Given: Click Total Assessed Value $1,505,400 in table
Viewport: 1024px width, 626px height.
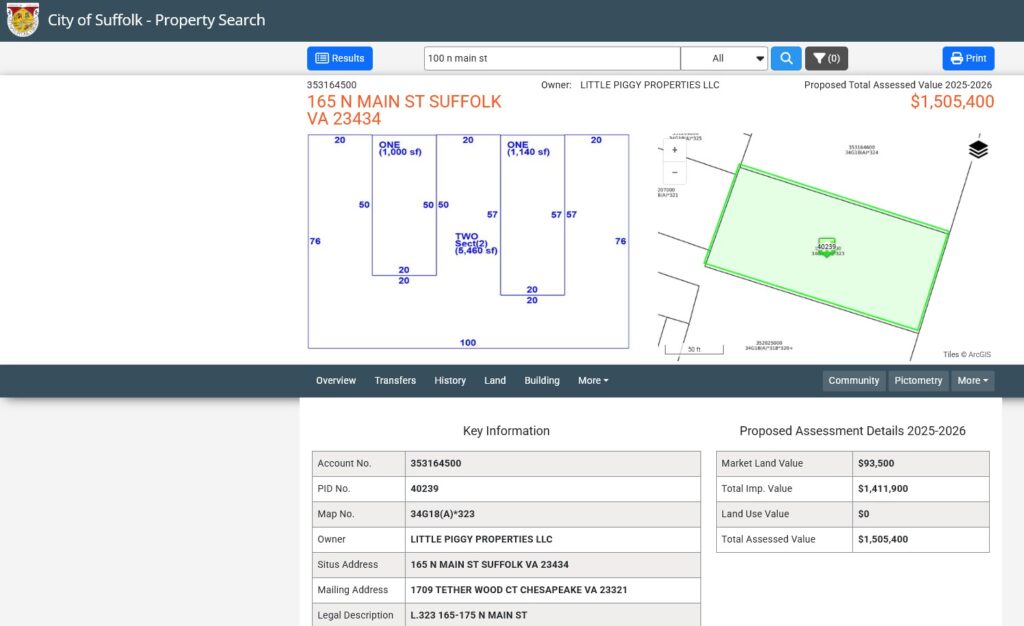Looking at the screenshot, I should tap(883, 540).
